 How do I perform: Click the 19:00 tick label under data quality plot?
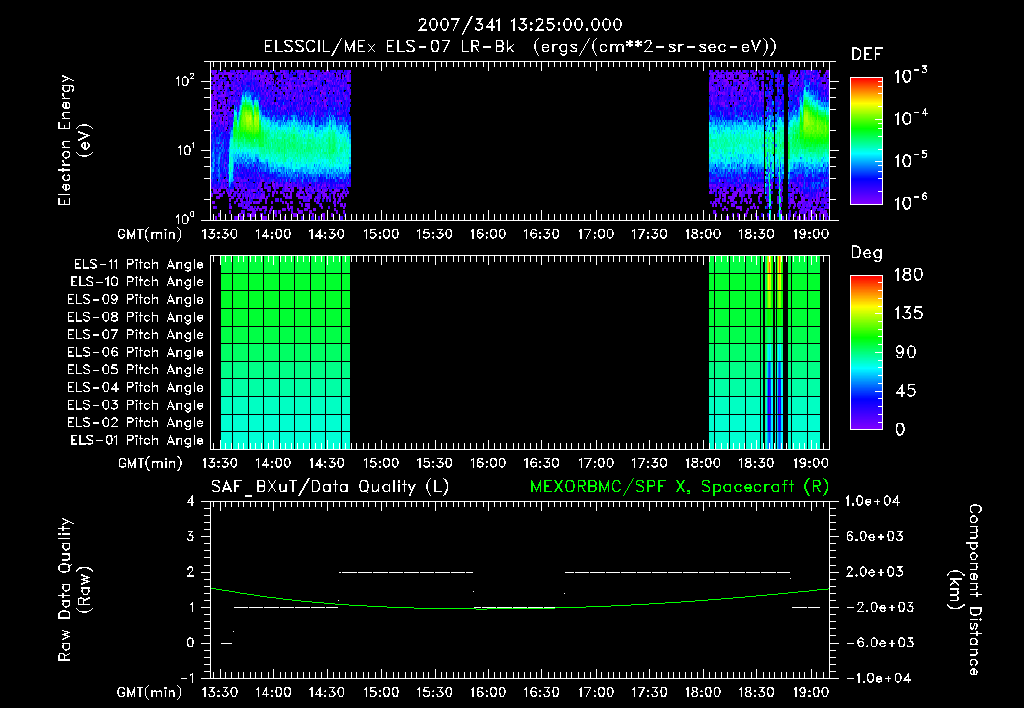pyautogui.click(x=810, y=692)
